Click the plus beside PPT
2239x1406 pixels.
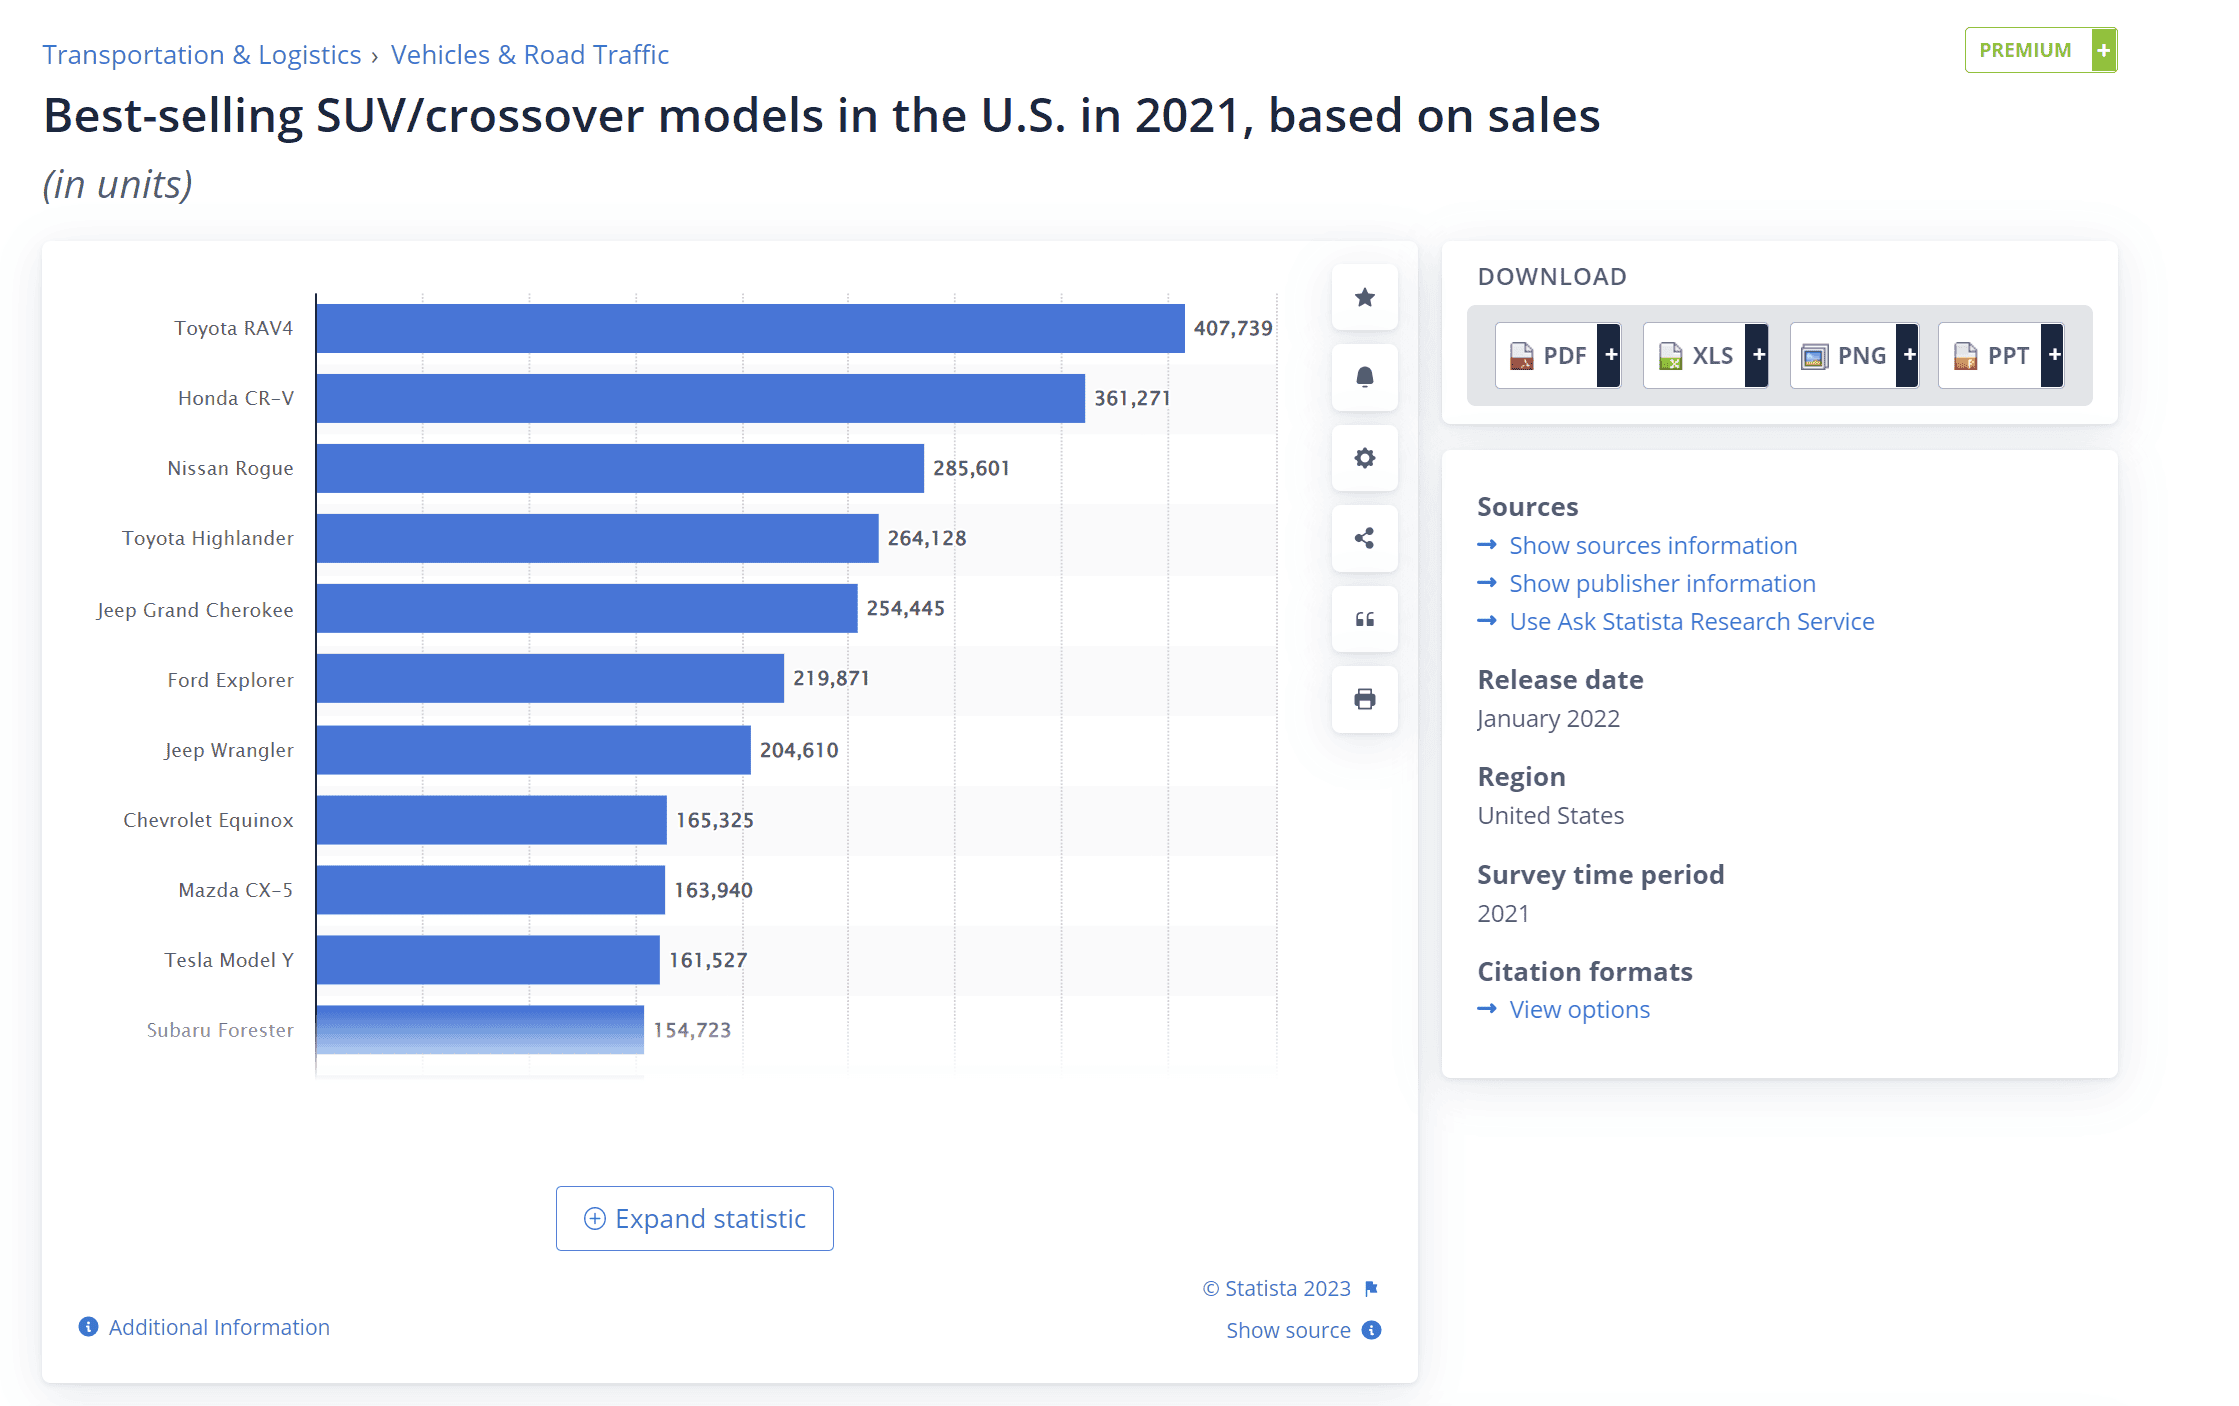point(2052,355)
